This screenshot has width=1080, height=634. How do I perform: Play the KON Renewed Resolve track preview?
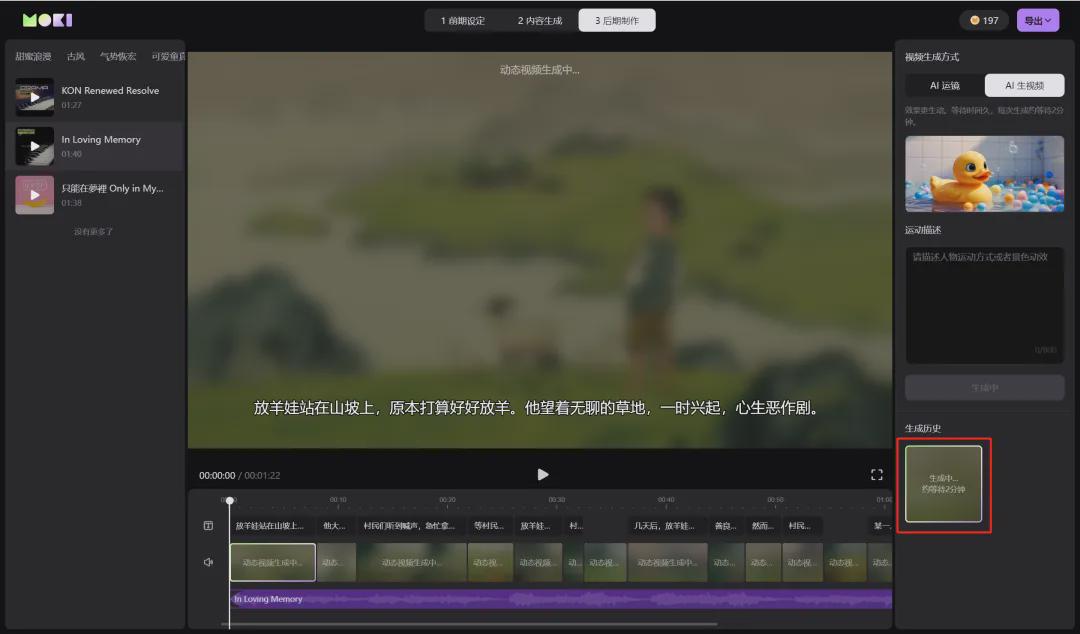(35, 97)
